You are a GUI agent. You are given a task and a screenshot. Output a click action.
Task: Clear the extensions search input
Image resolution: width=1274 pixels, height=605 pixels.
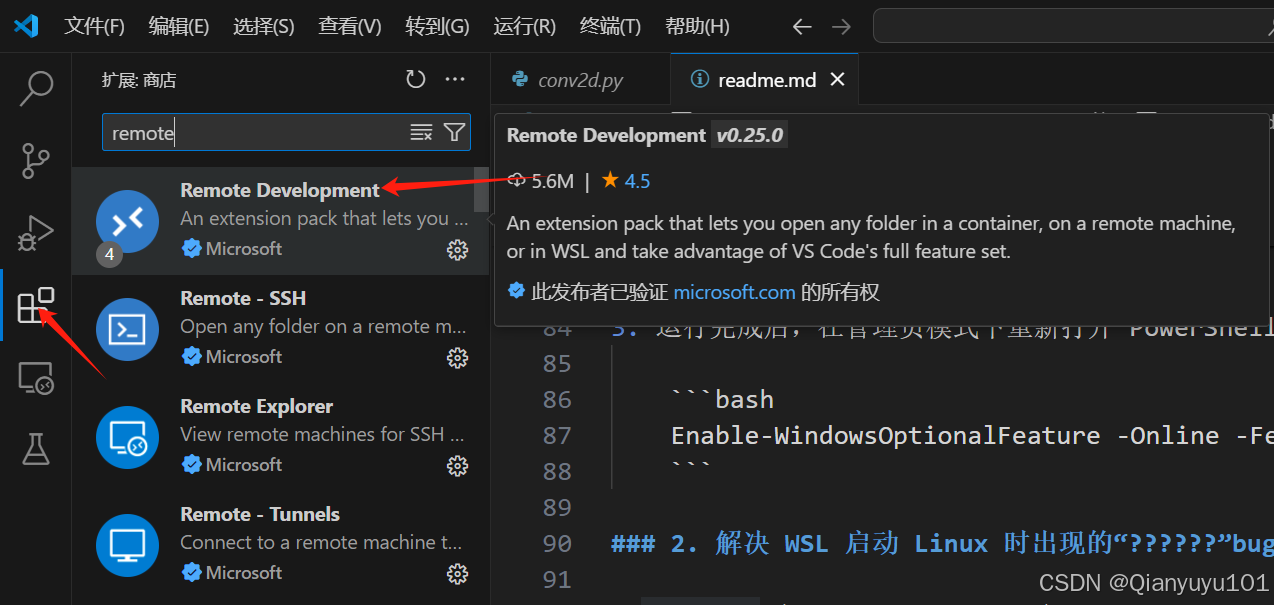[421, 131]
